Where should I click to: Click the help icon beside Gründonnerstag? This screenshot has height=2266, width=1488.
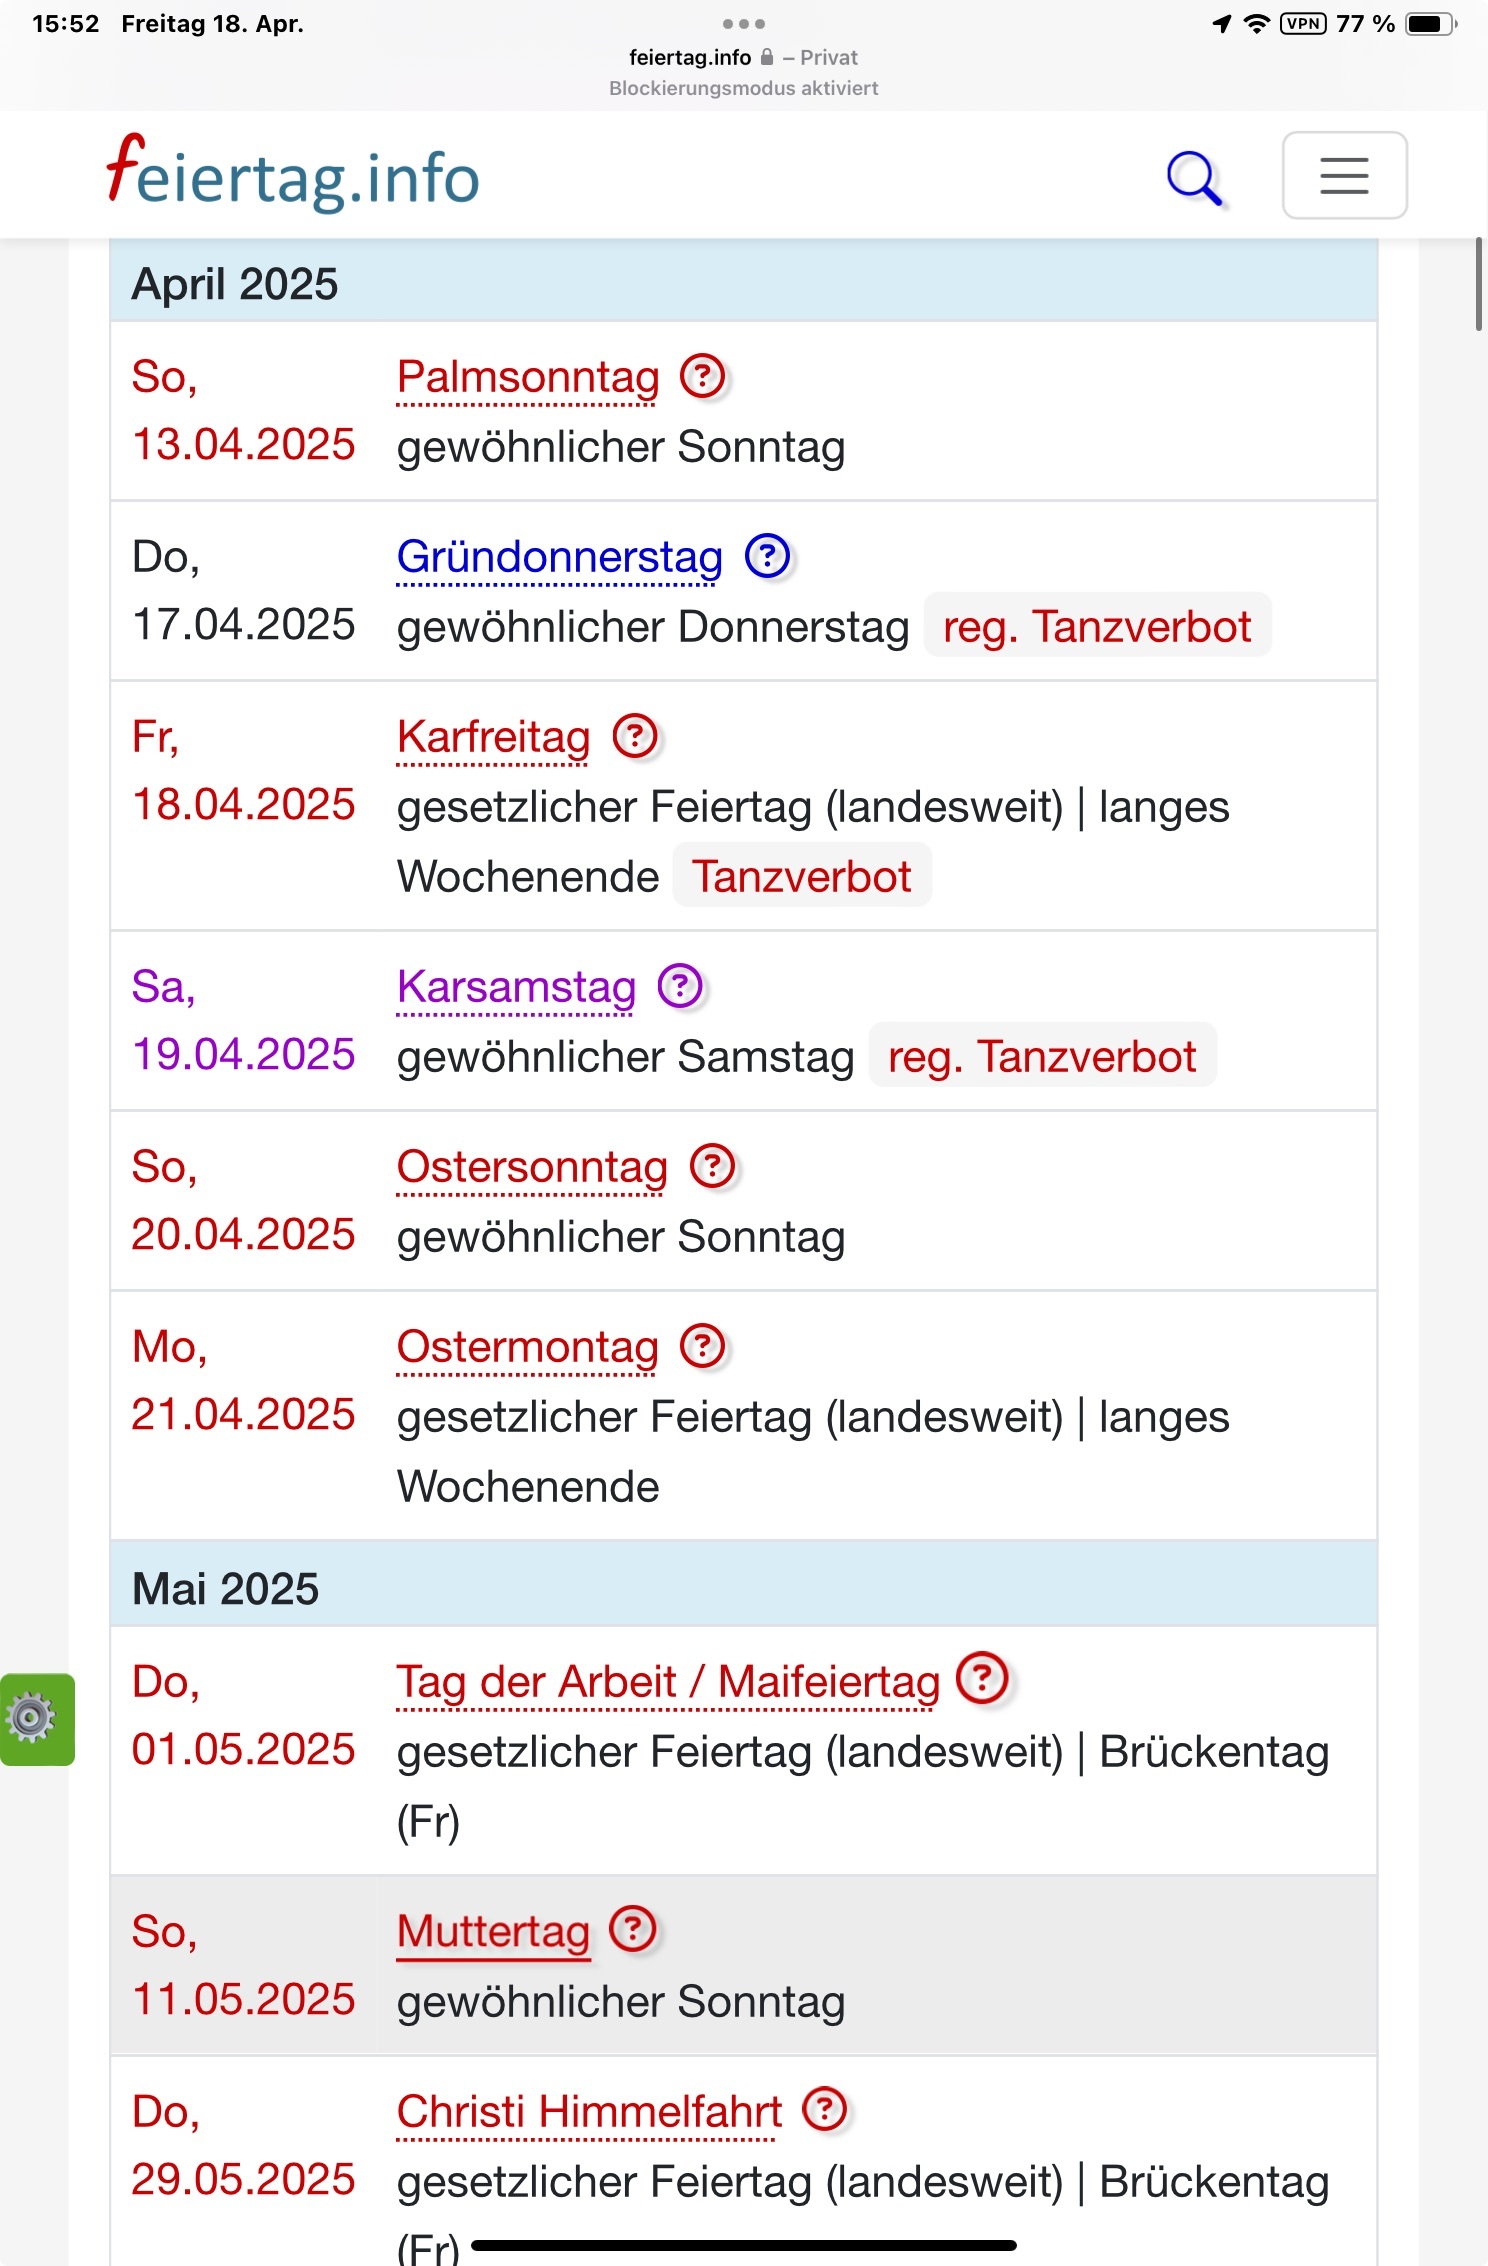[x=768, y=556]
